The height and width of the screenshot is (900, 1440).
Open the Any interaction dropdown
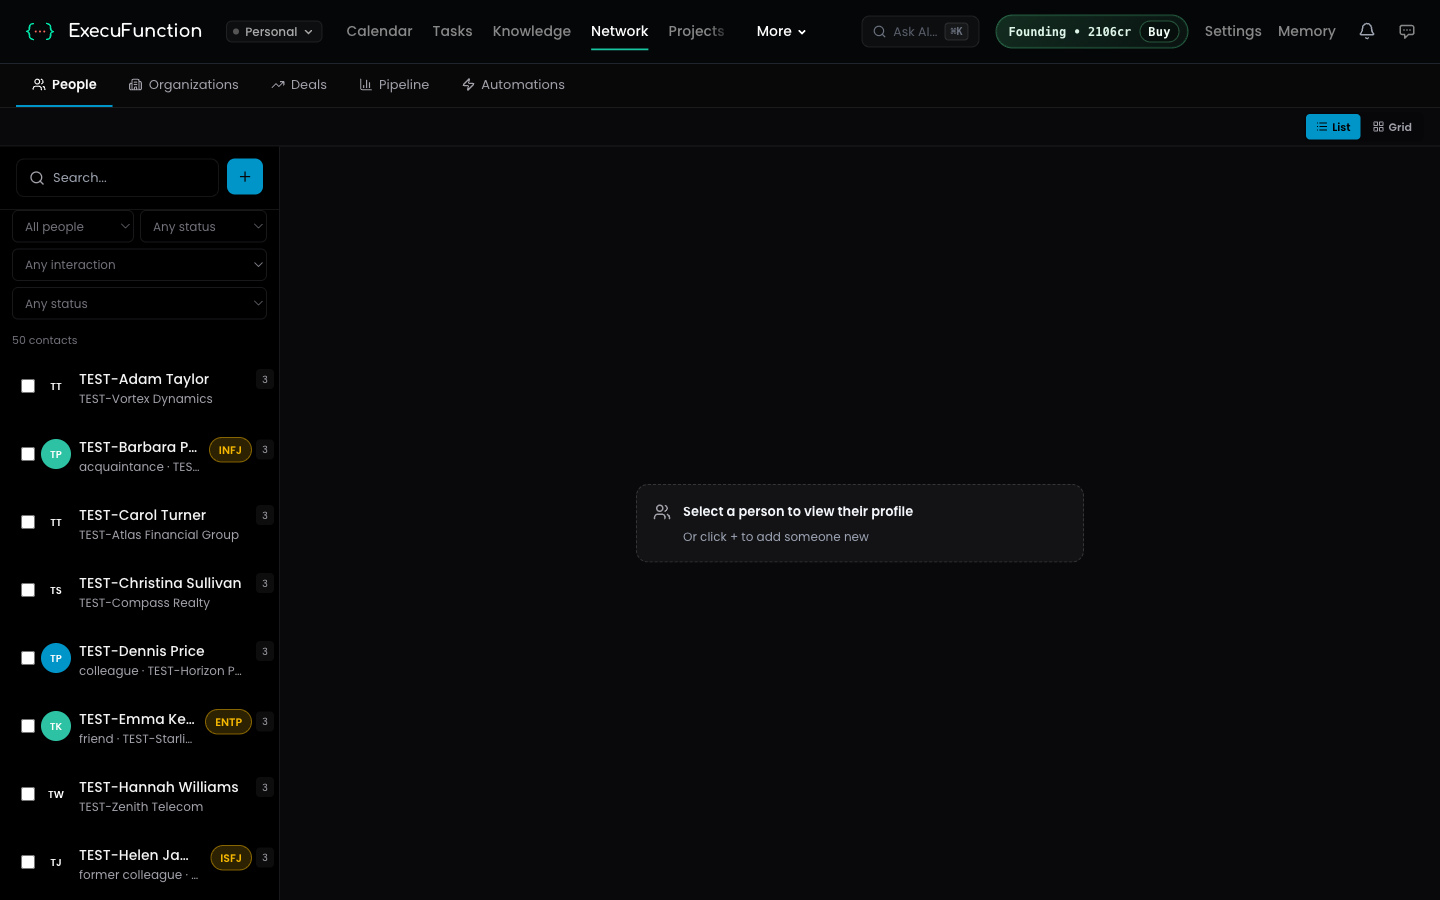(x=139, y=265)
